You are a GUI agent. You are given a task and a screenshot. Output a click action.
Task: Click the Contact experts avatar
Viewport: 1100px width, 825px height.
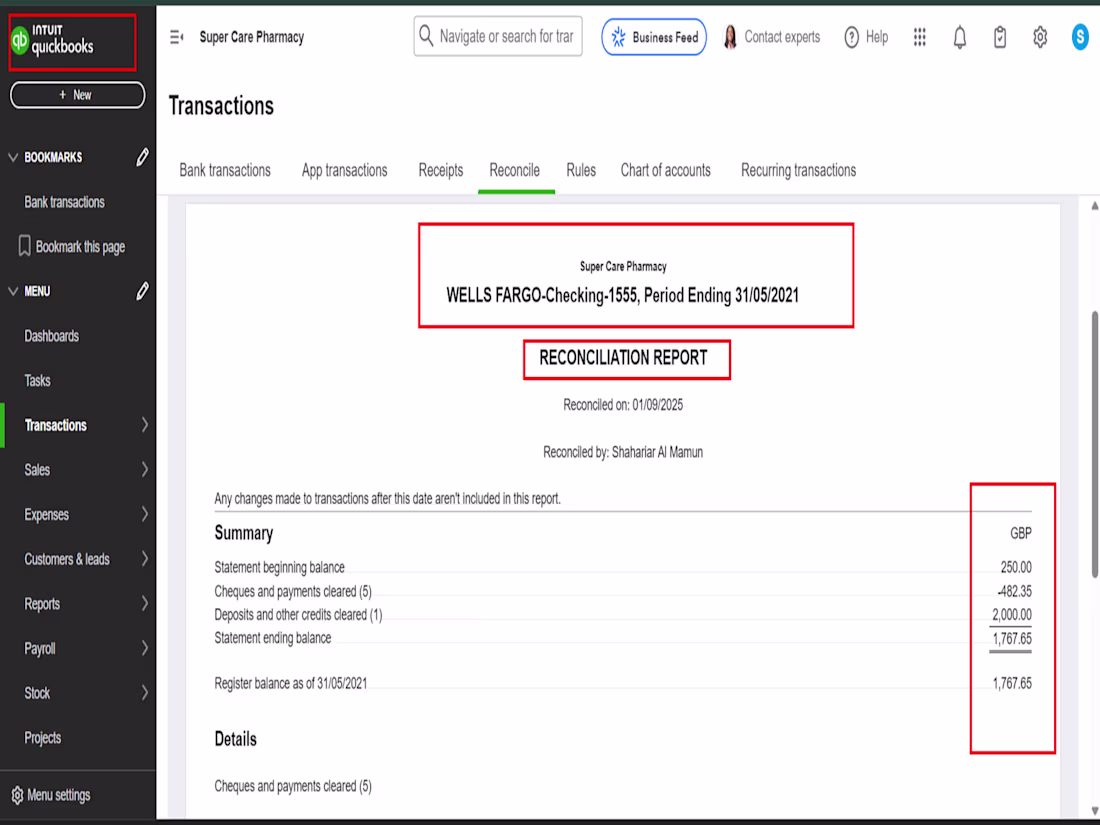(730, 37)
